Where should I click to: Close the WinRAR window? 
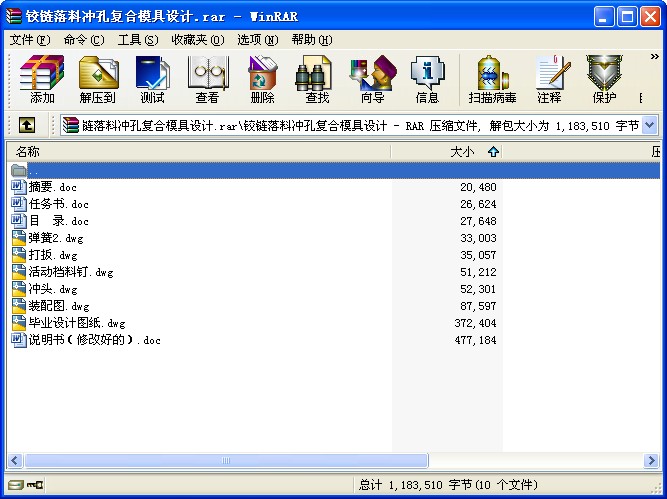pos(650,17)
